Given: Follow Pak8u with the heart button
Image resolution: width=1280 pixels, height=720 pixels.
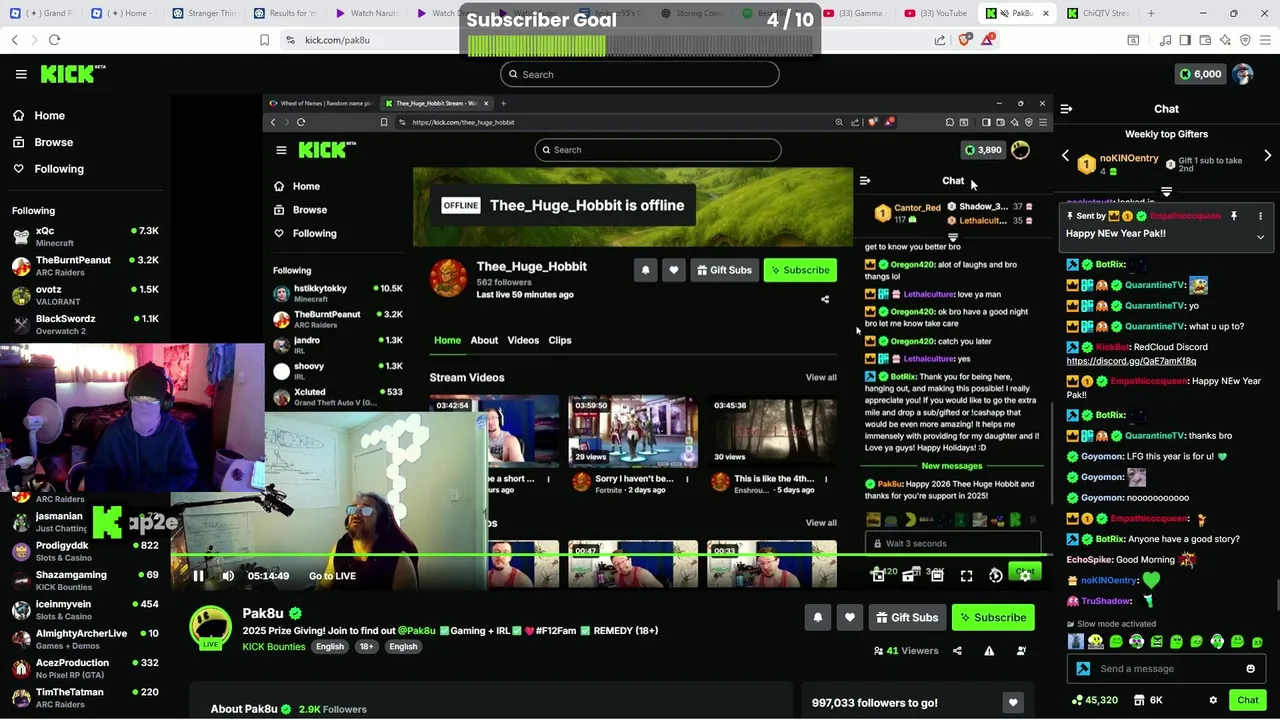Looking at the screenshot, I should (x=849, y=618).
